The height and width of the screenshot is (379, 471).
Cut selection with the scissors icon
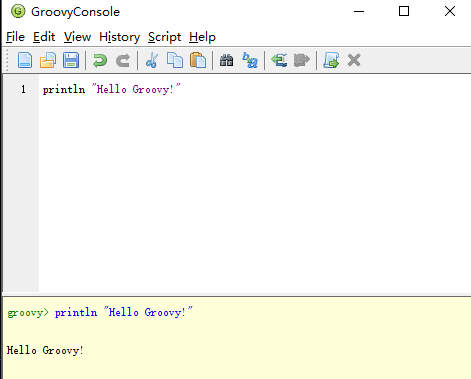[x=152, y=60]
